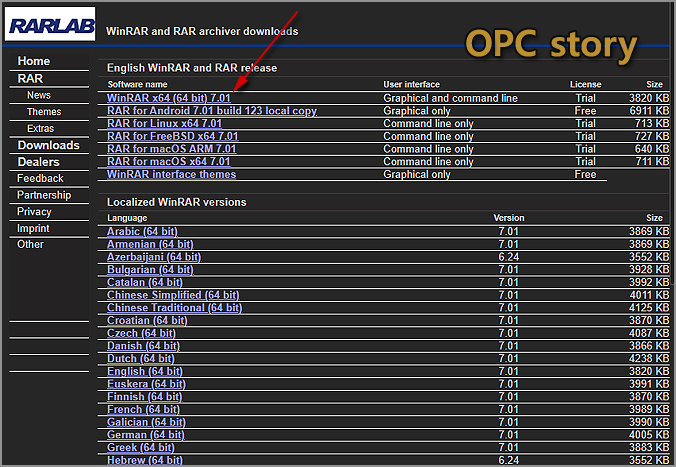Click the 'Software name' column header
The width and height of the screenshot is (676, 467).
click(137, 85)
